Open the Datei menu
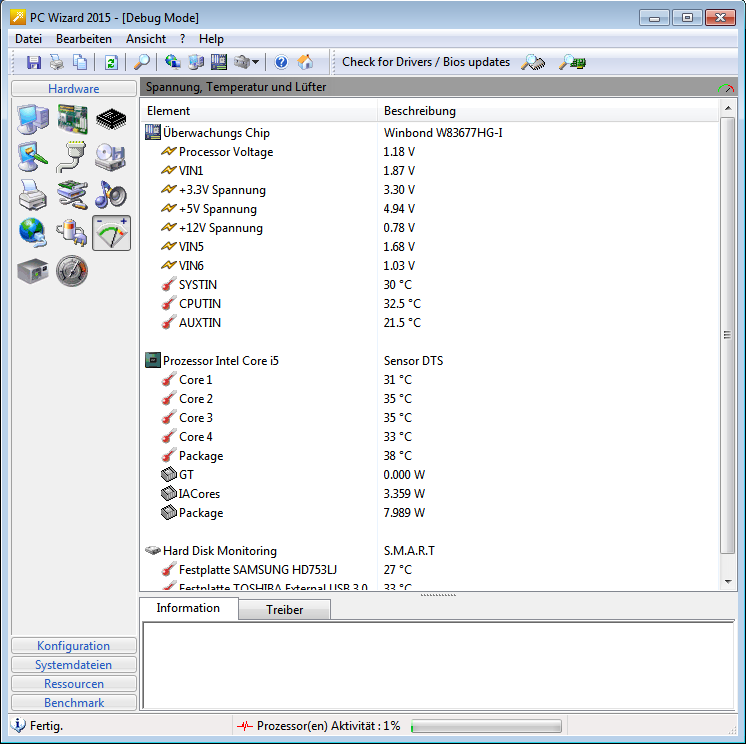This screenshot has width=748, height=744. click(x=29, y=39)
